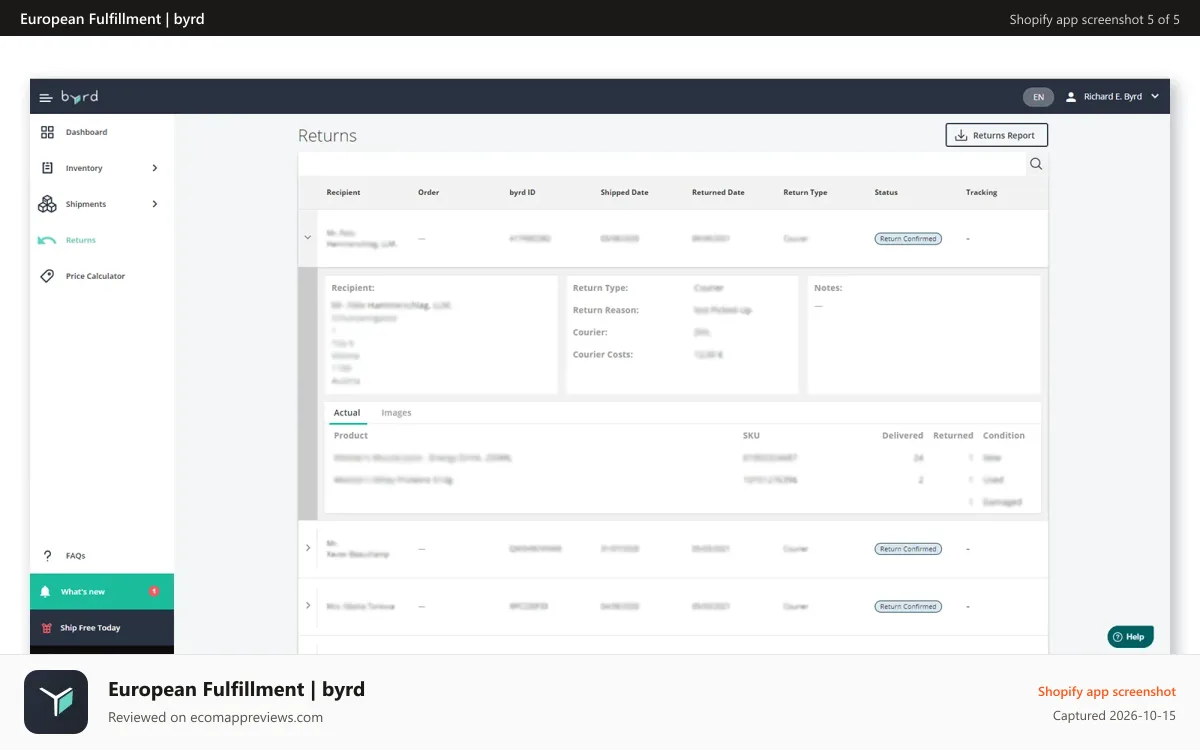The height and width of the screenshot is (750, 1200).
Task: Click the Return Reason label
Action: point(606,310)
